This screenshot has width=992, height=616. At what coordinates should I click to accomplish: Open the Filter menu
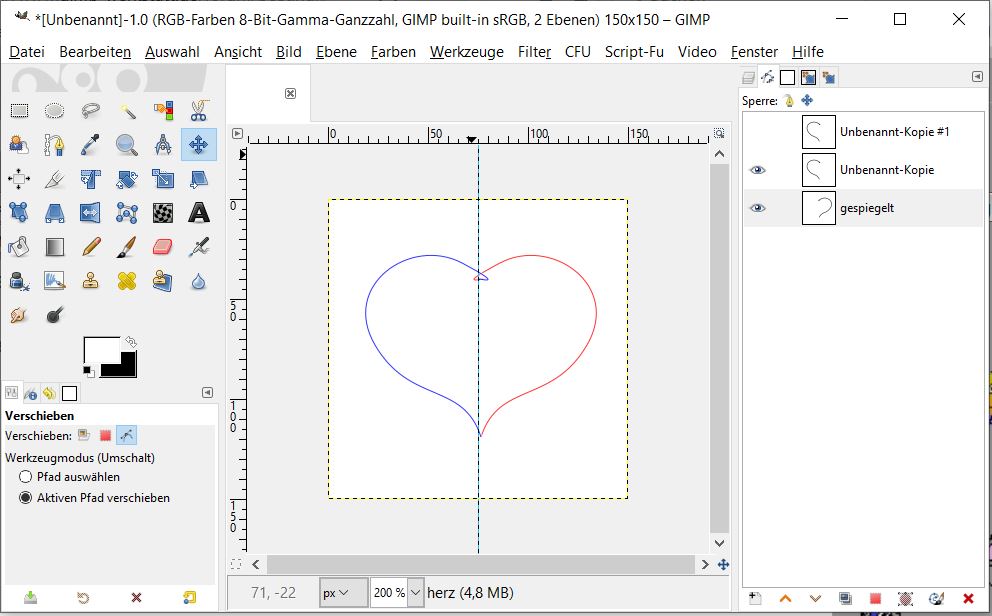[x=534, y=52]
